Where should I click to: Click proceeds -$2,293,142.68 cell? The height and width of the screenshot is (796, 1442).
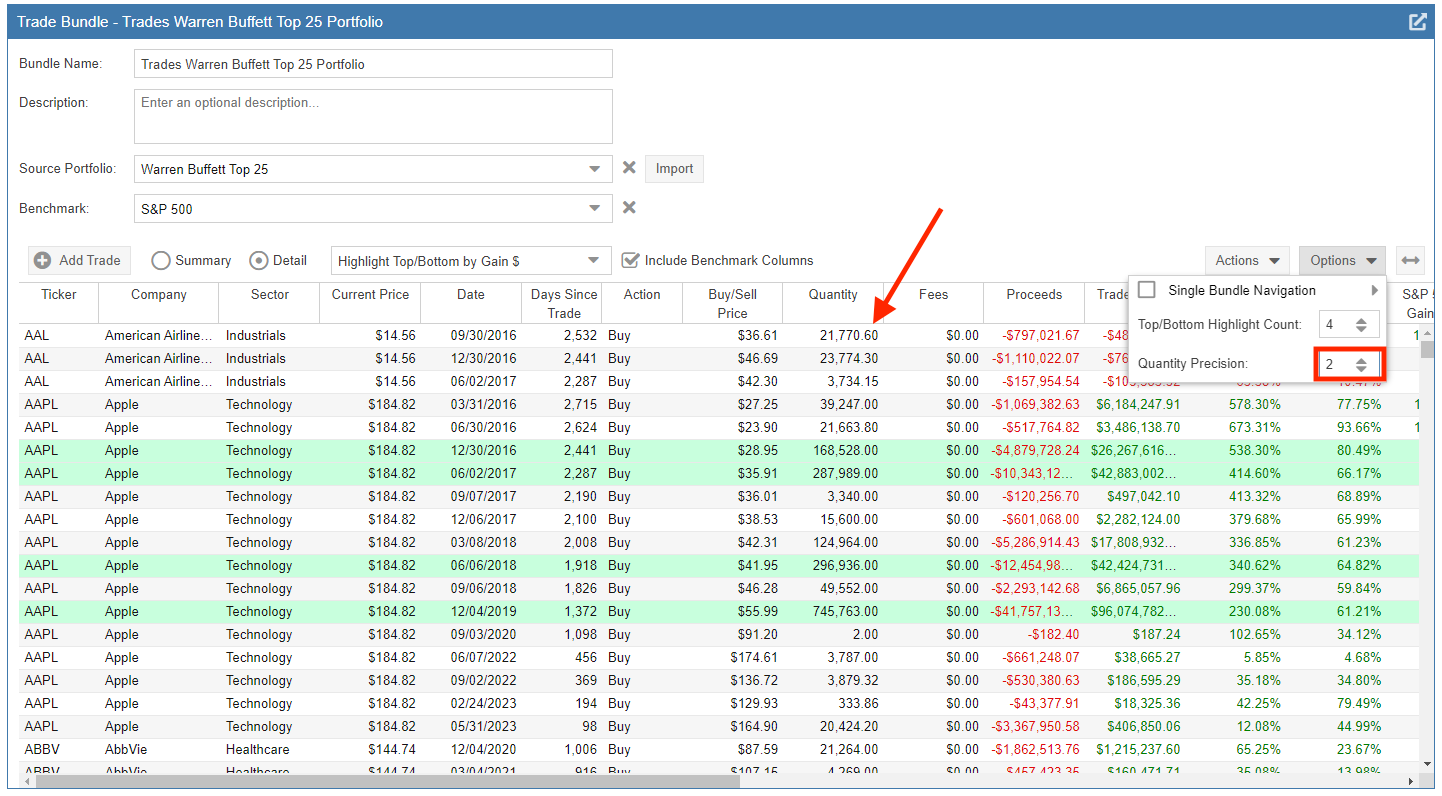click(1035, 588)
